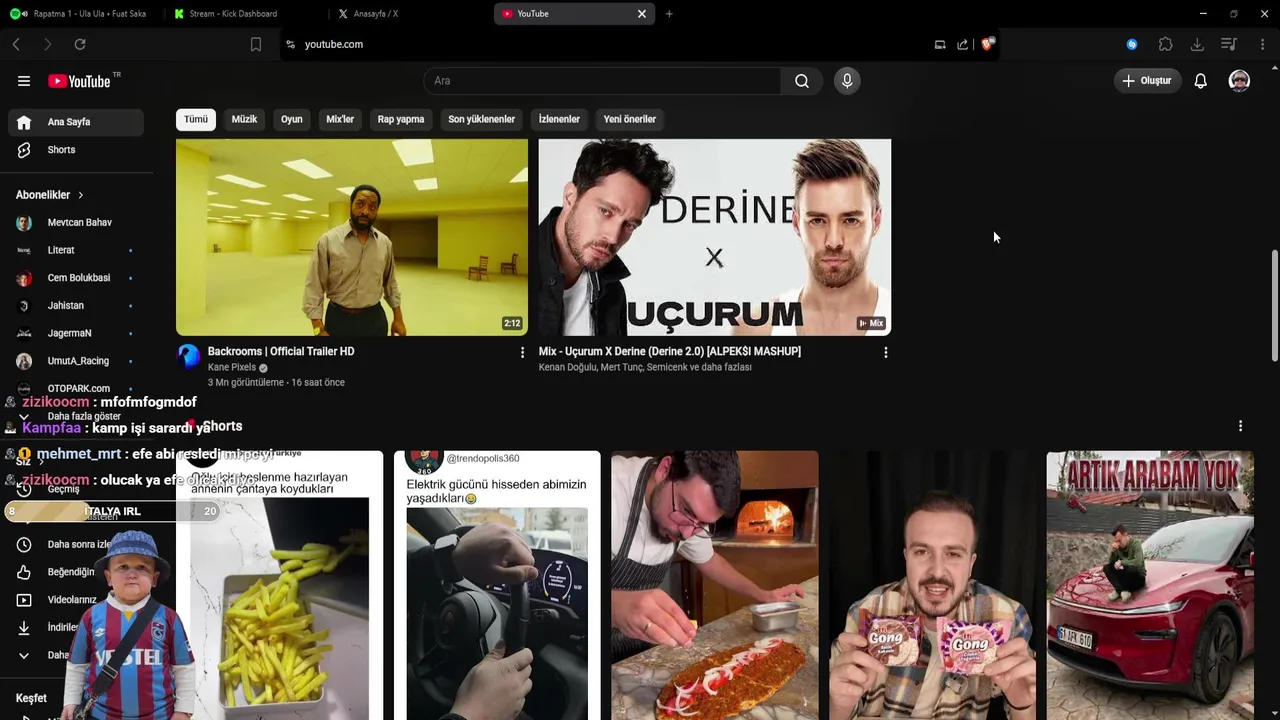Select the Tümü filter chip
The image size is (1280, 720).
(x=196, y=119)
